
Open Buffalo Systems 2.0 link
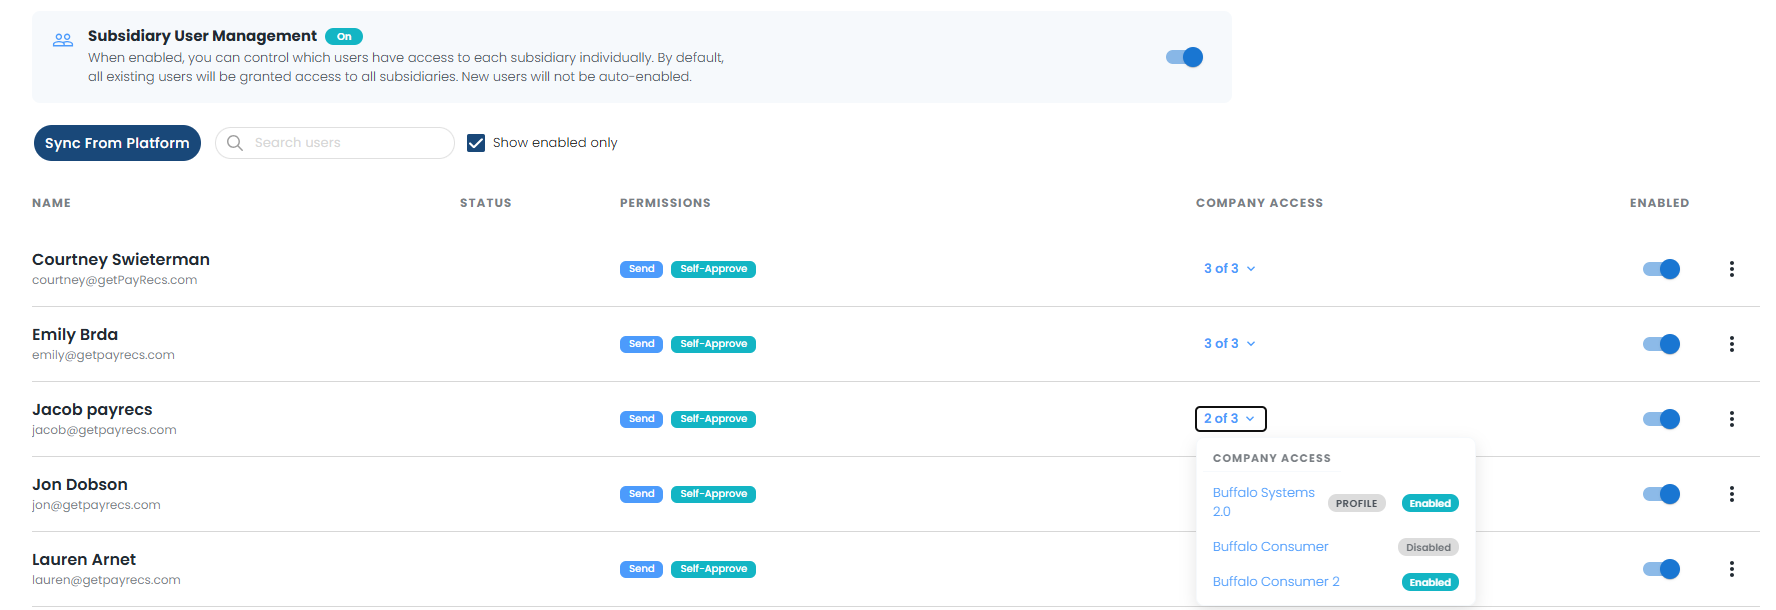[x=1264, y=502]
